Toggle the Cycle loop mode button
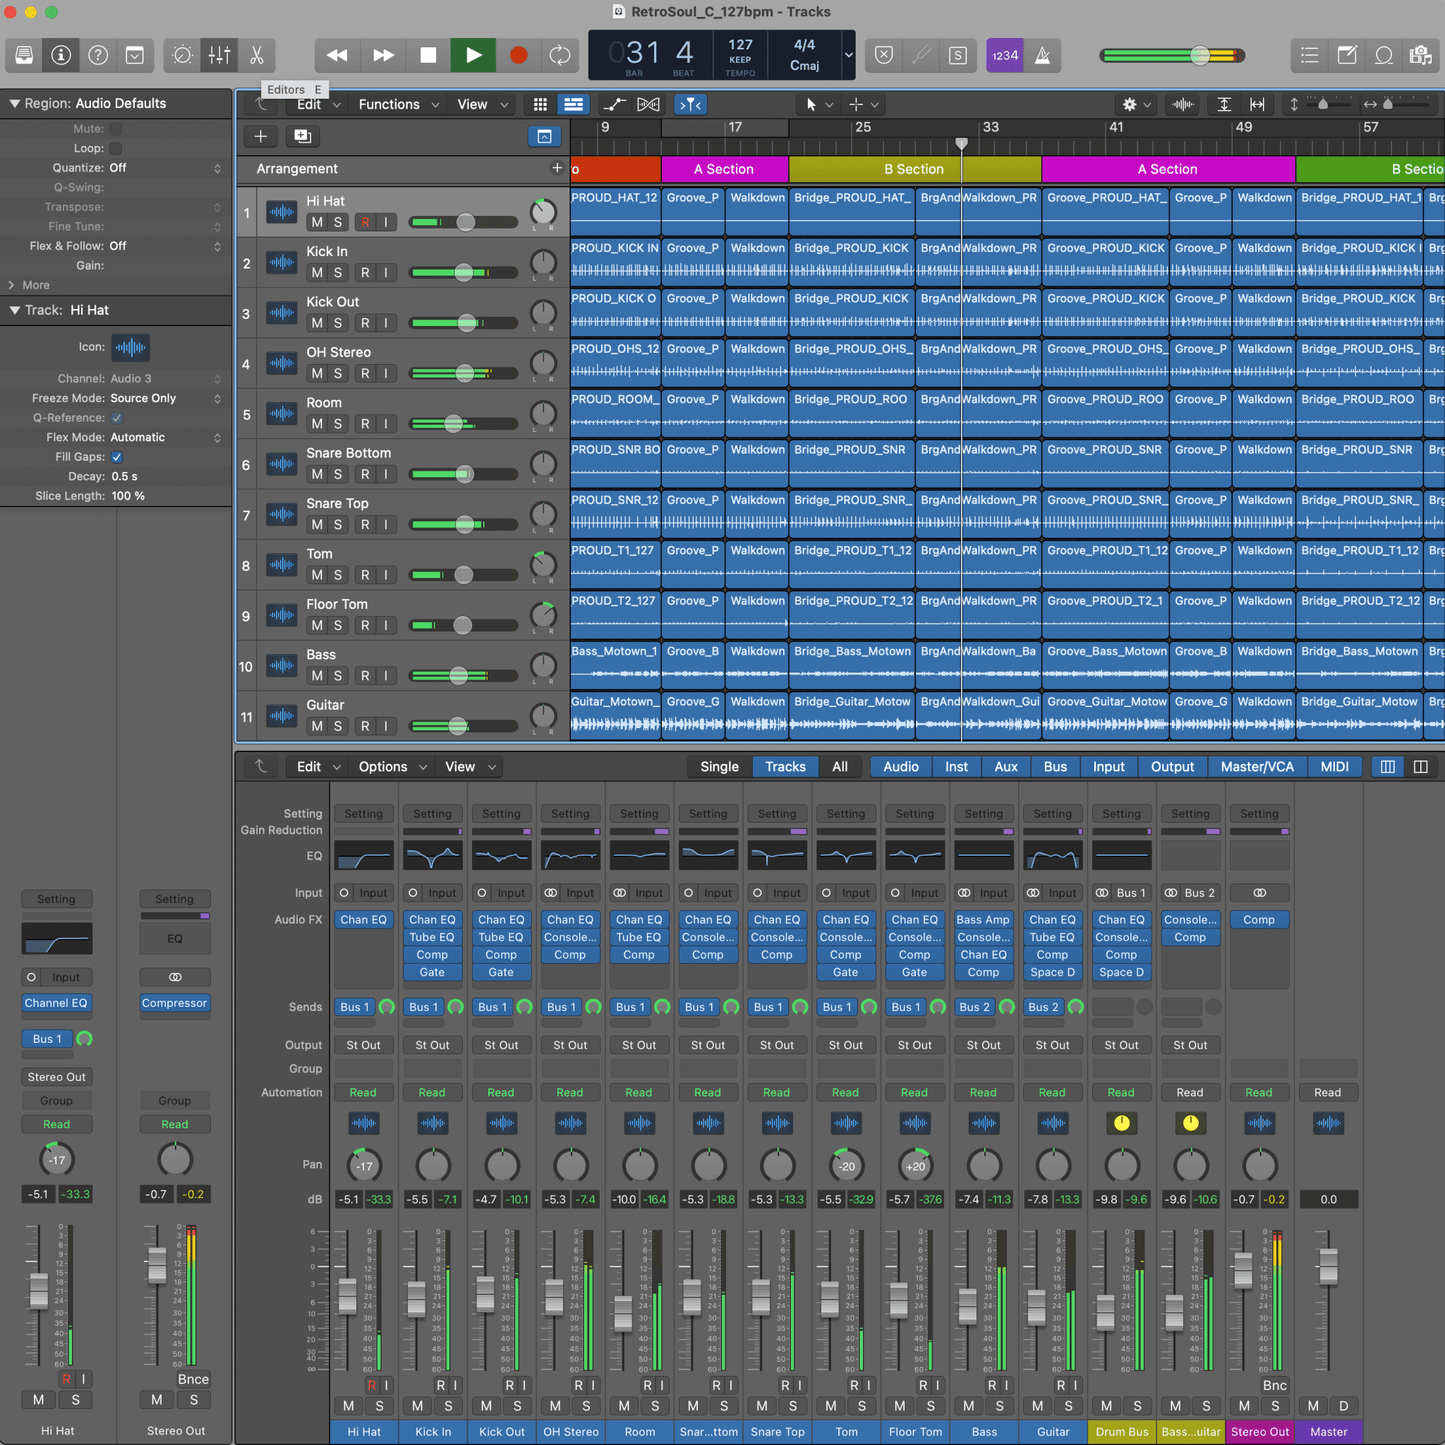This screenshot has width=1445, height=1445. [560, 56]
